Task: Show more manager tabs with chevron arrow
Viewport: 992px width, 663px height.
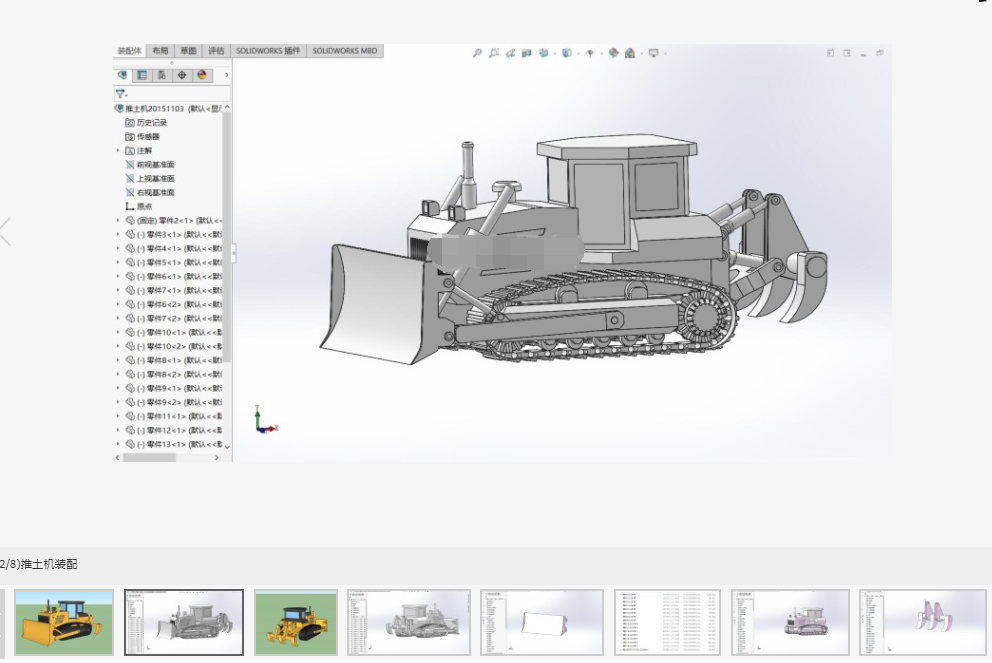Action: pyautogui.click(x=226, y=75)
